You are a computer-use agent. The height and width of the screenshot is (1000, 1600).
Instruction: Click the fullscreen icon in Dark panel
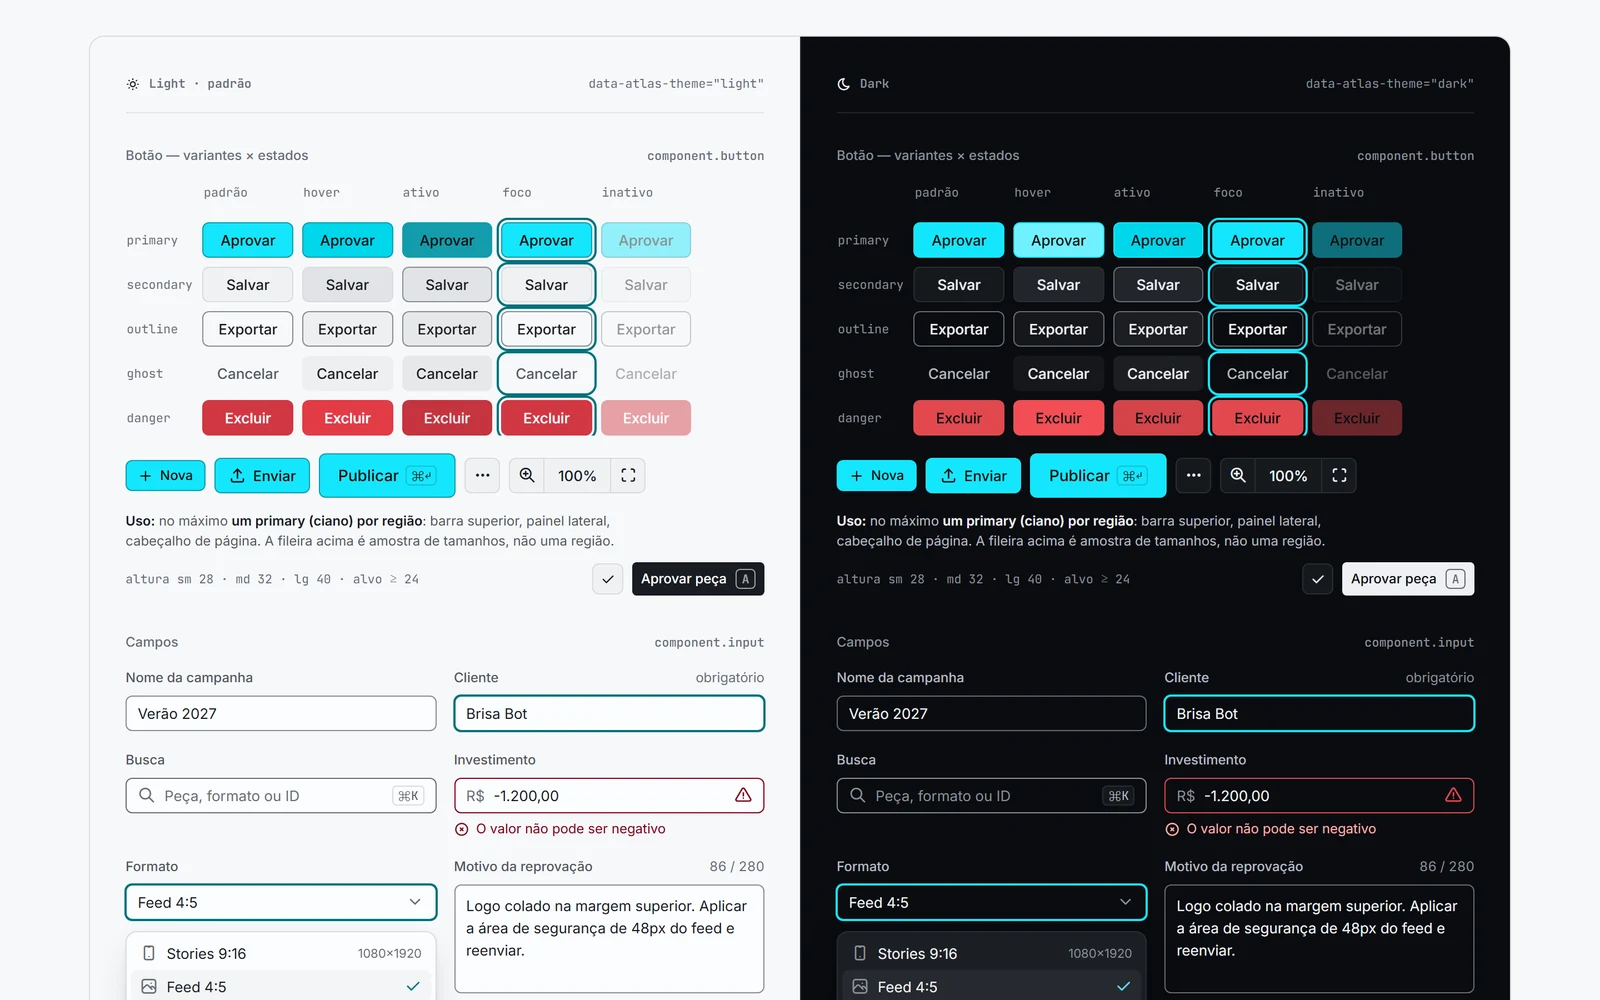coord(1339,476)
